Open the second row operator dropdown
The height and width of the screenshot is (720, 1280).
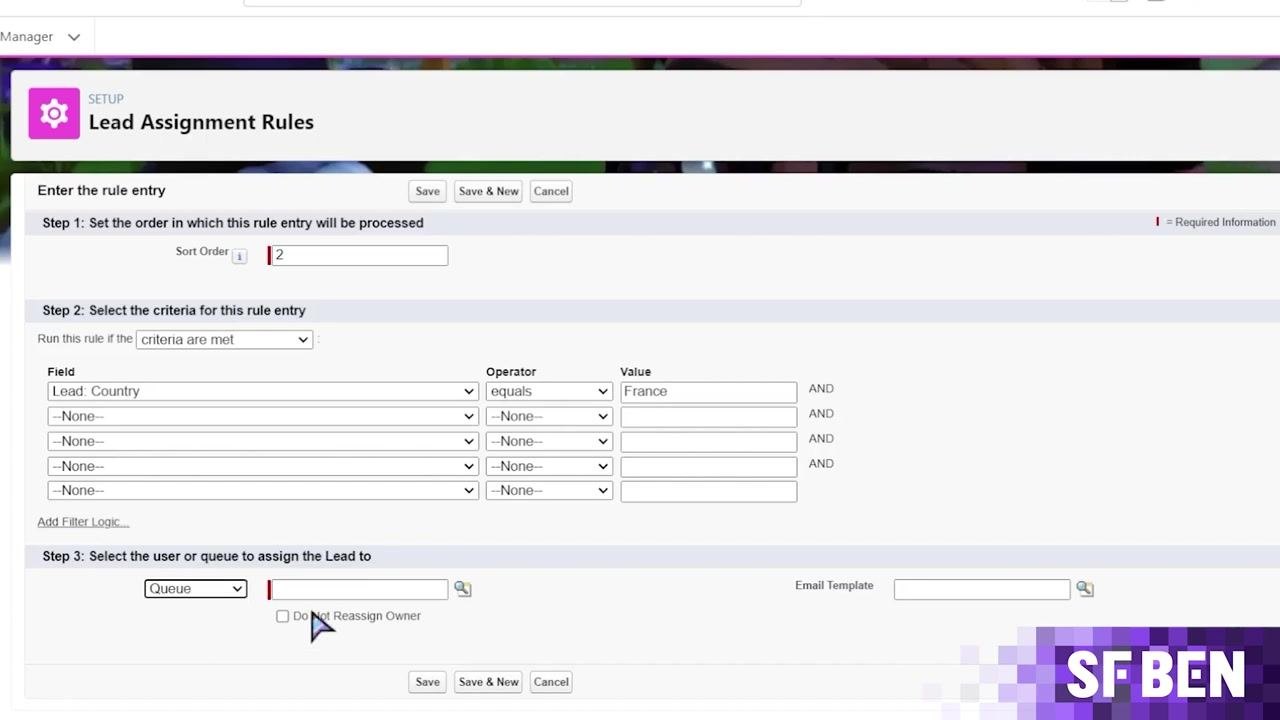549,416
